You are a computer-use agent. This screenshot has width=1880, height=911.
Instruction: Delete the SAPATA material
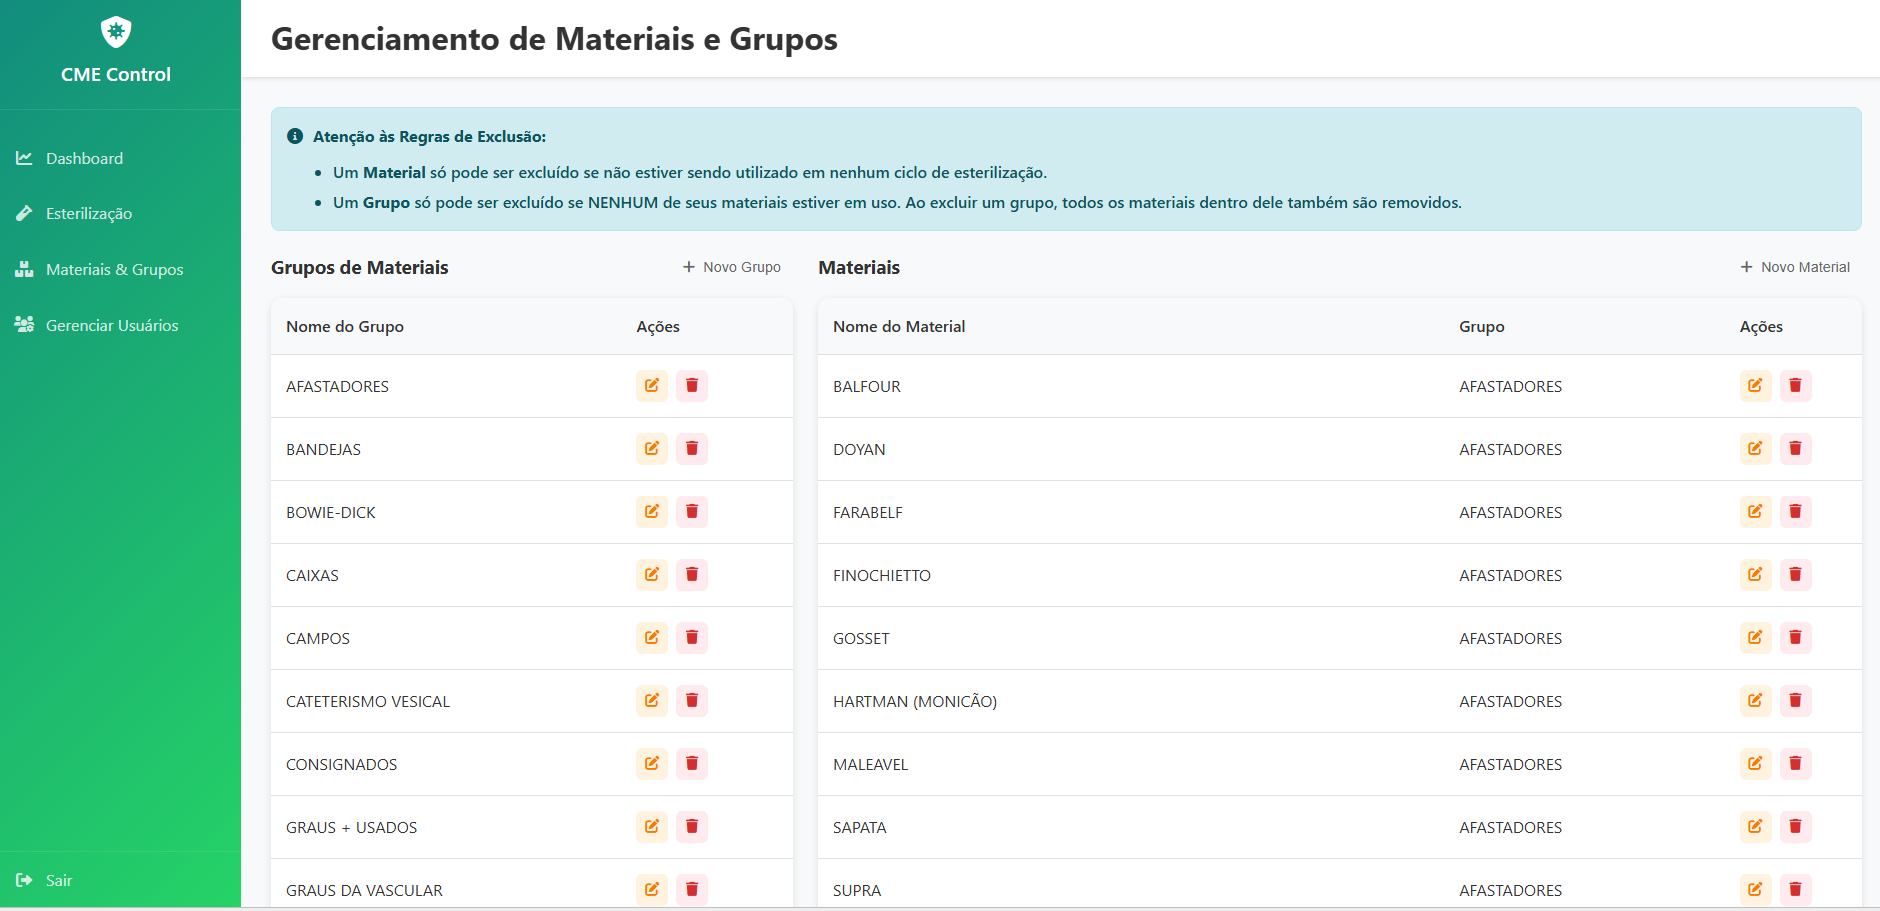(x=1795, y=827)
